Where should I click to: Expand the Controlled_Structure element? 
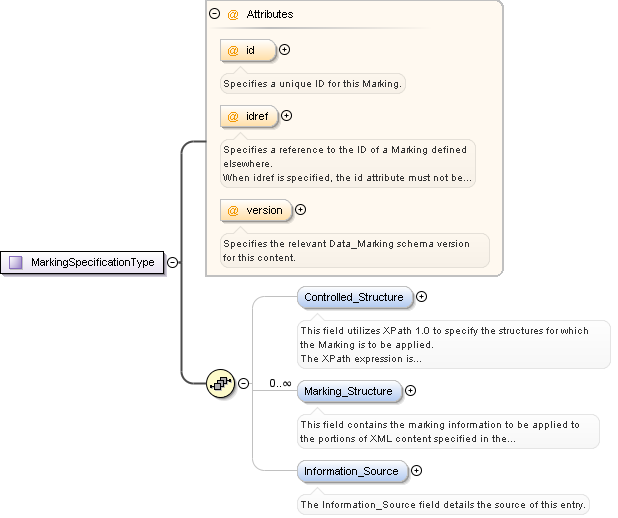click(421, 296)
